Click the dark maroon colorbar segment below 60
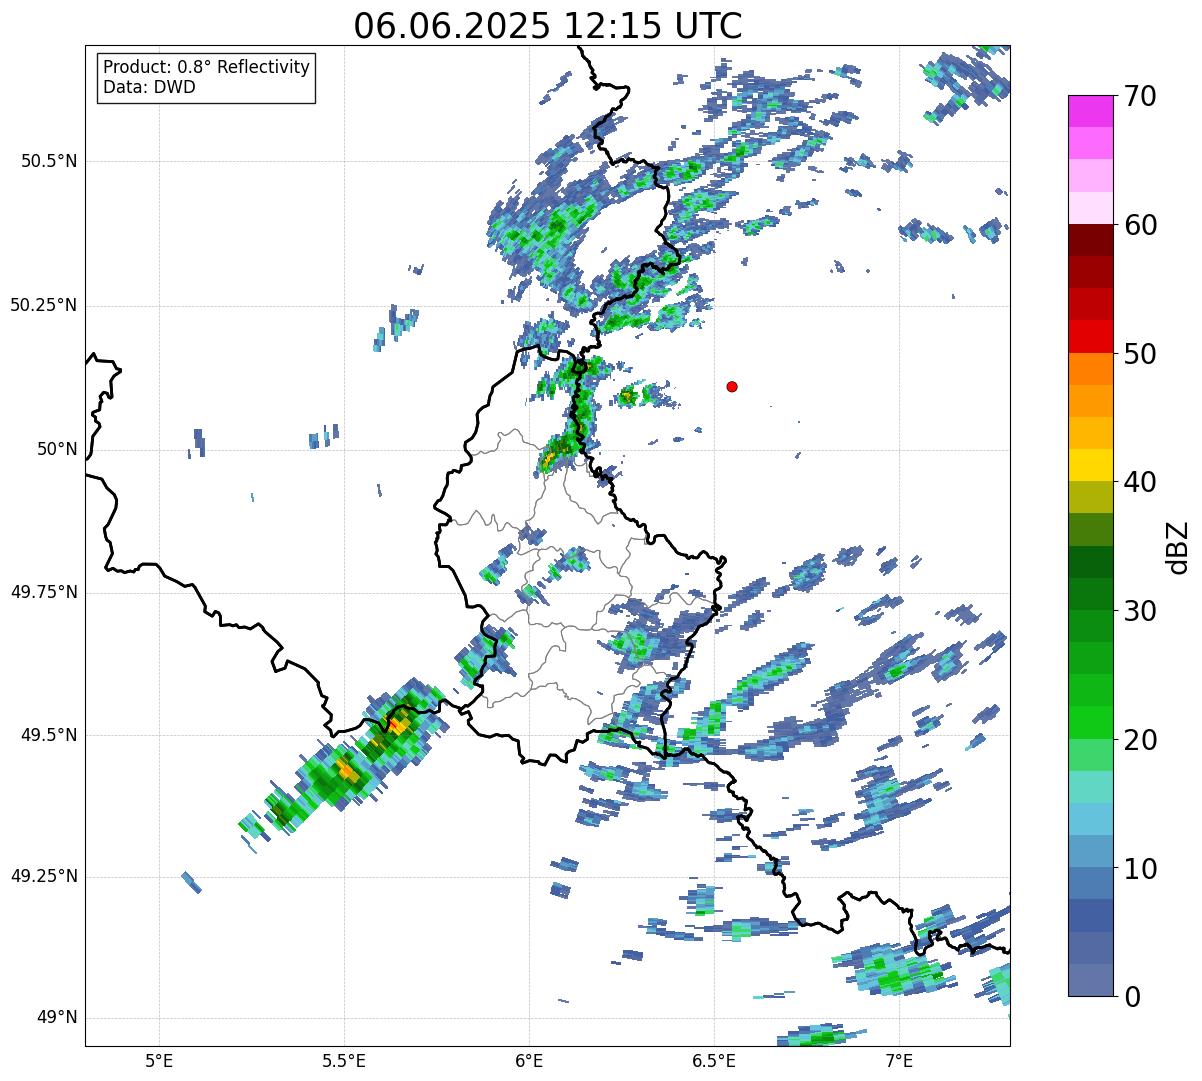1202x1081 pixels. click(1090, 240)
